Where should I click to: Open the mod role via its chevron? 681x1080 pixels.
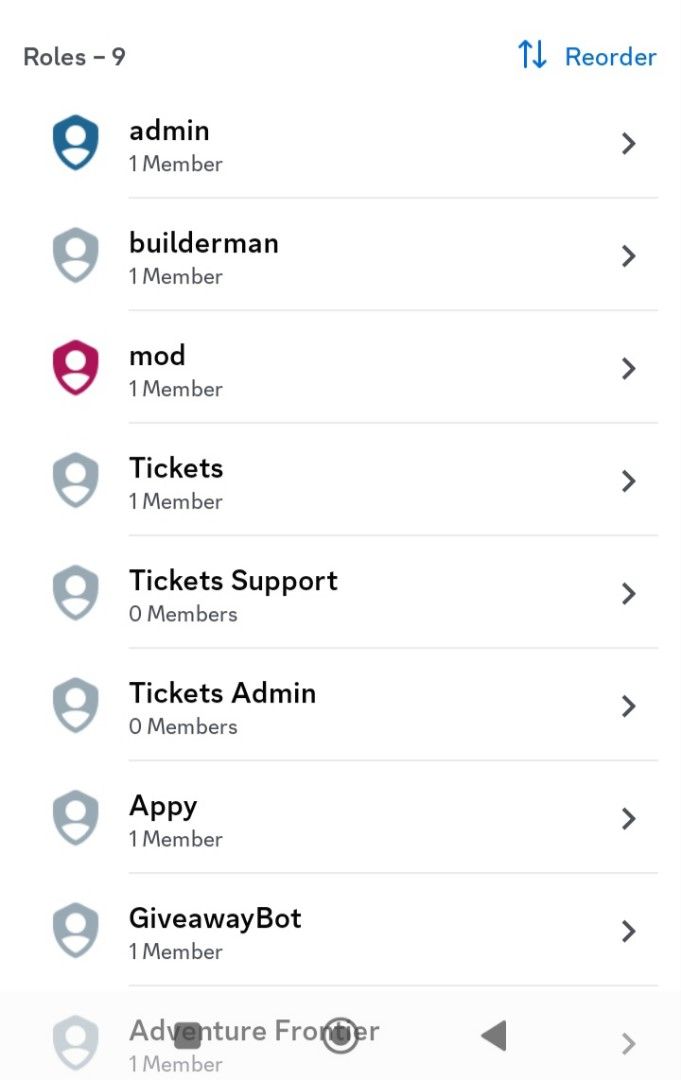click(629, 368)
